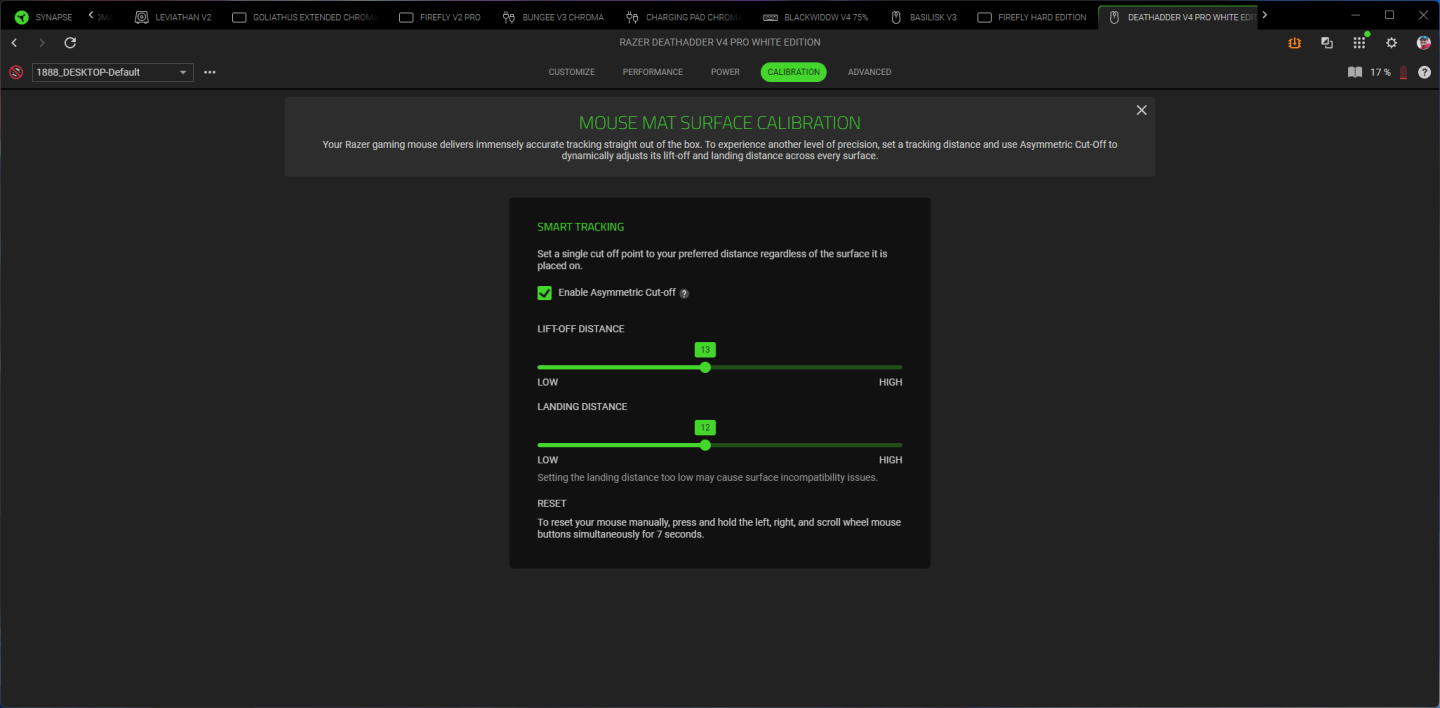The width and height of the screenshot is (1440, 708).
Task: Open the Firefly V2 Pro tab
Action: pos(440,17)
